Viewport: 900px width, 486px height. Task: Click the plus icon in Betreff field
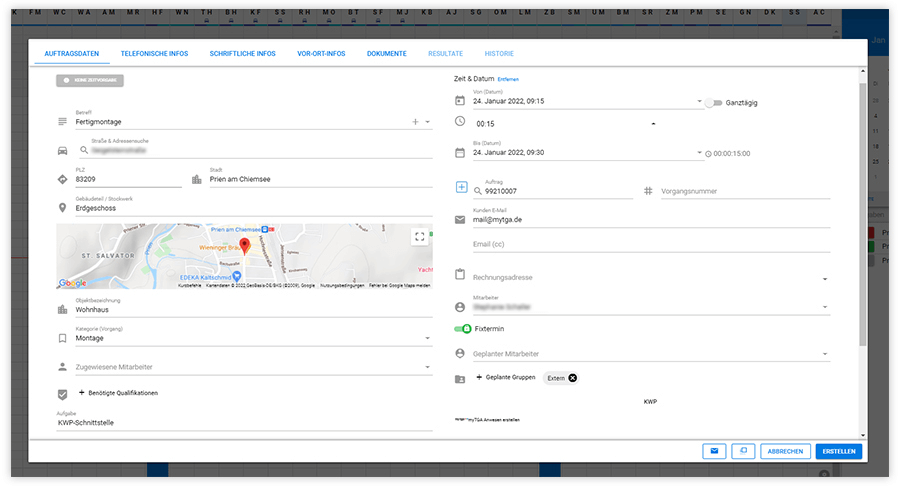pos(415,122)
